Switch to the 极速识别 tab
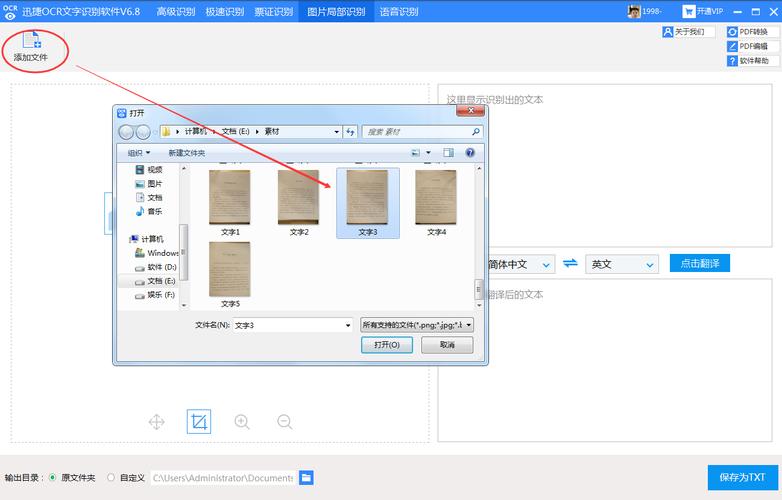 (x=224, y=11)
